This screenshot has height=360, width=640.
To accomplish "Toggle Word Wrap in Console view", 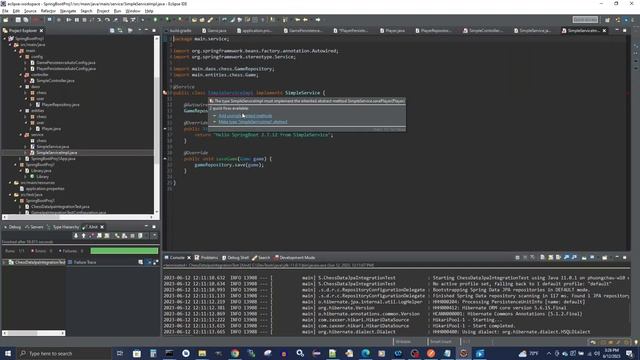I will (x=558, y=258).
